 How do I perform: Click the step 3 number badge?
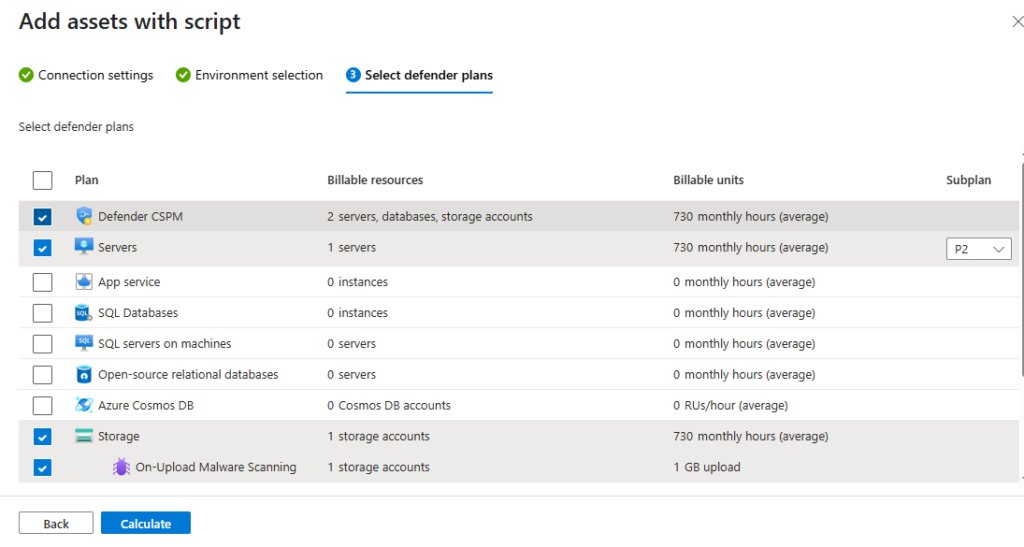pos(353,74)
